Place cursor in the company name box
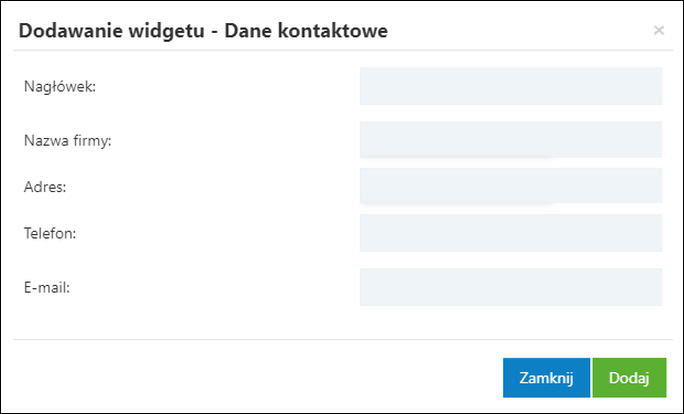 coord(510,140)
